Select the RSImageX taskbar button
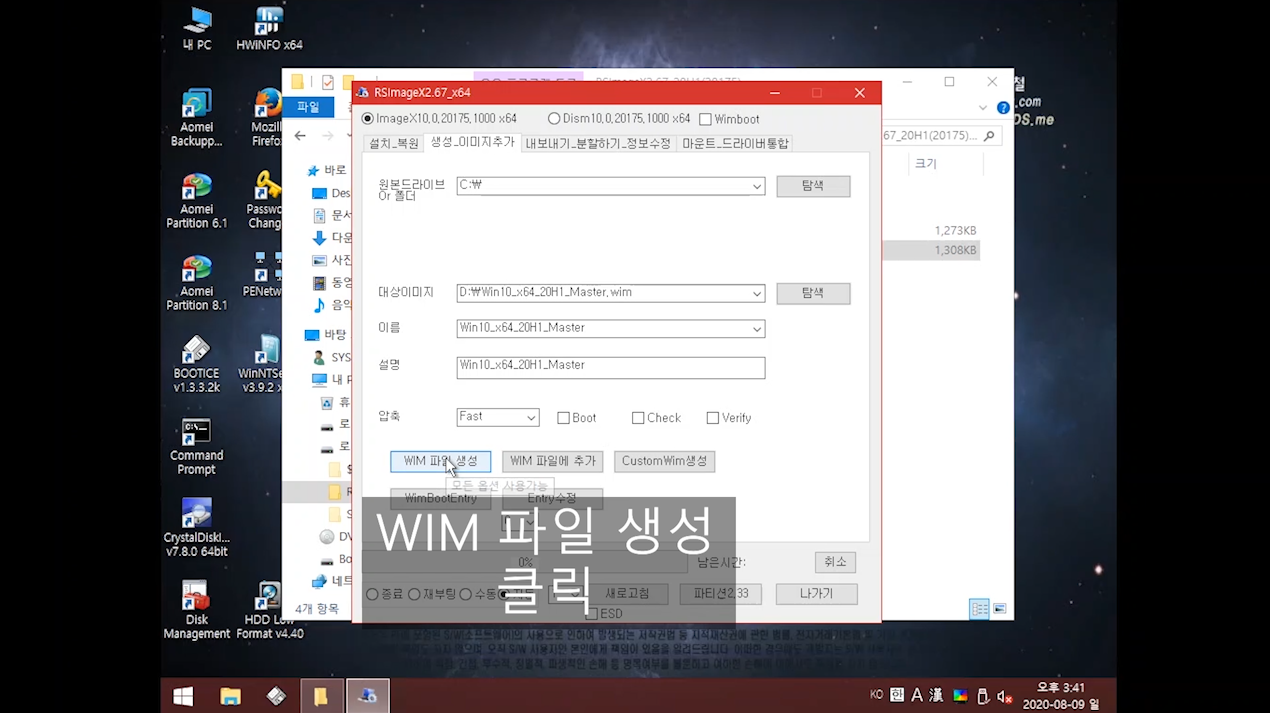 (x=368, y=696)
